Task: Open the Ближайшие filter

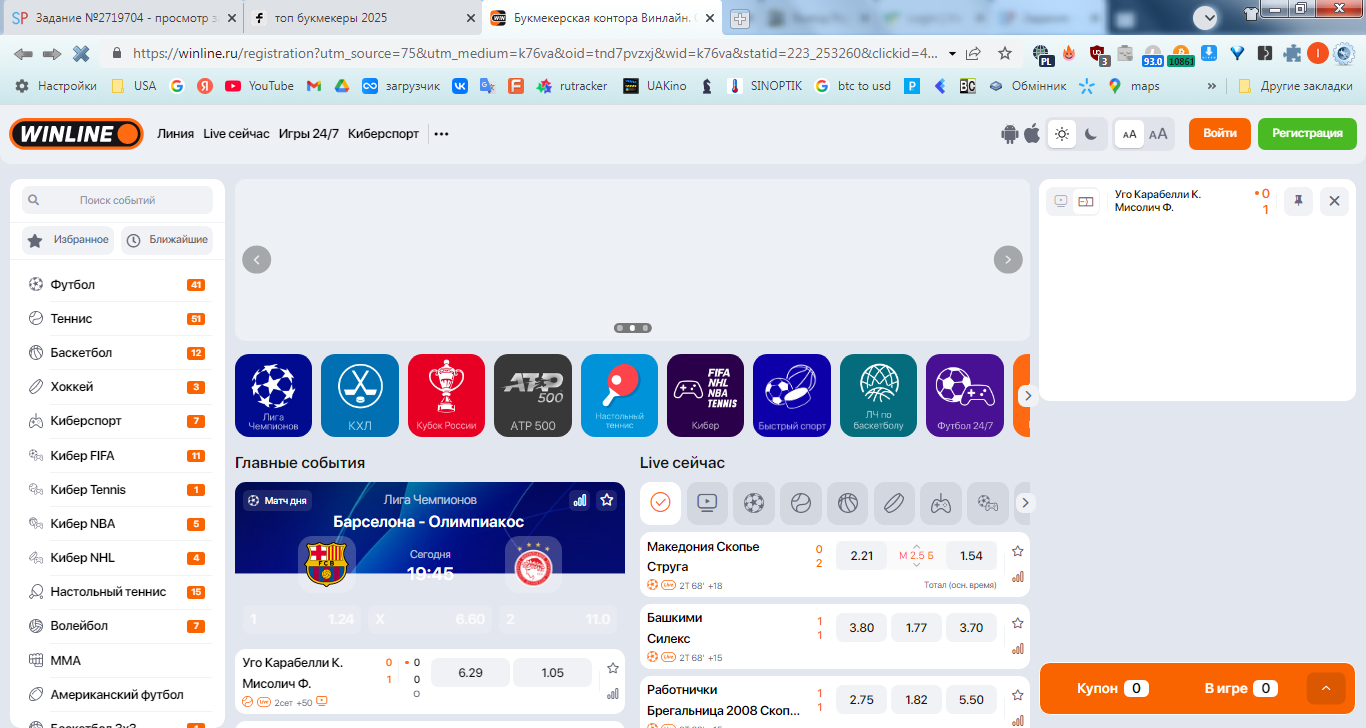Action: pyautogui.click(x=167, y=240)
